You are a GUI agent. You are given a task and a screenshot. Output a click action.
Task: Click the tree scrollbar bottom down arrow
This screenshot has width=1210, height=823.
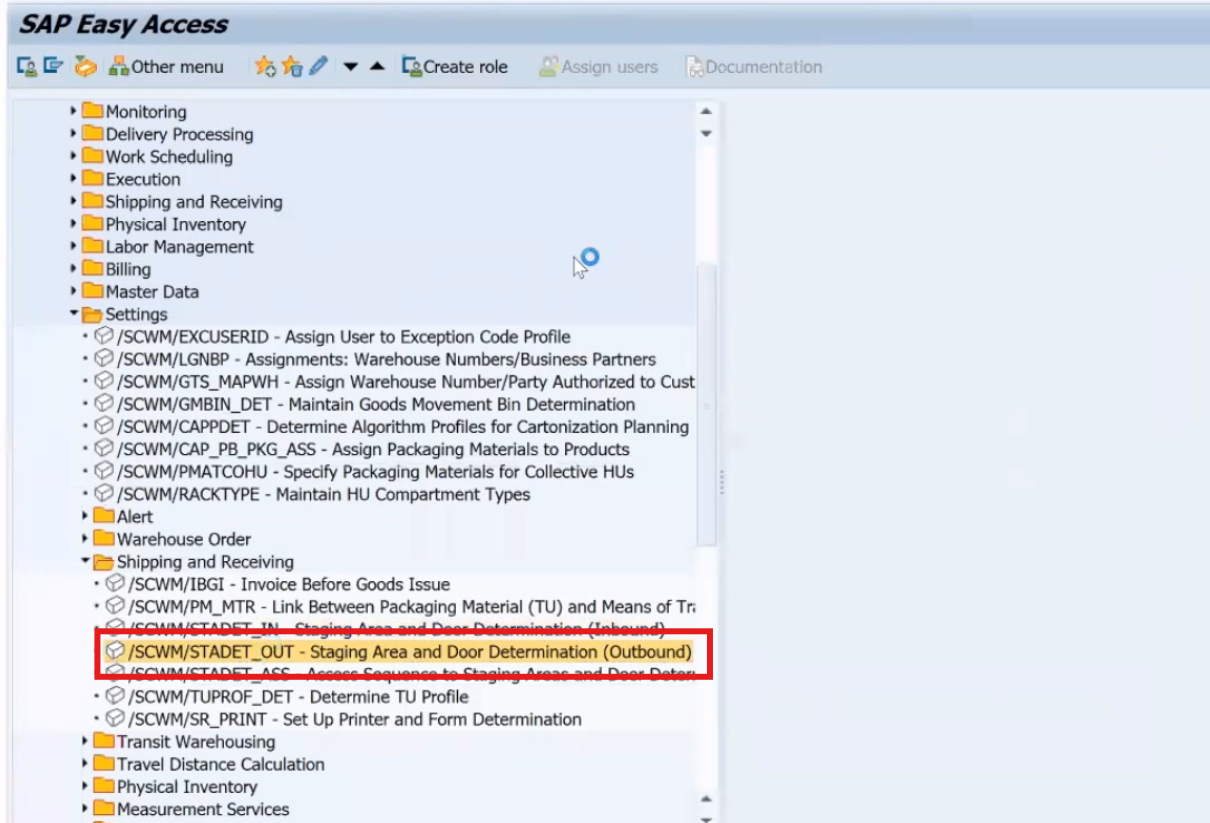(706, 820)
